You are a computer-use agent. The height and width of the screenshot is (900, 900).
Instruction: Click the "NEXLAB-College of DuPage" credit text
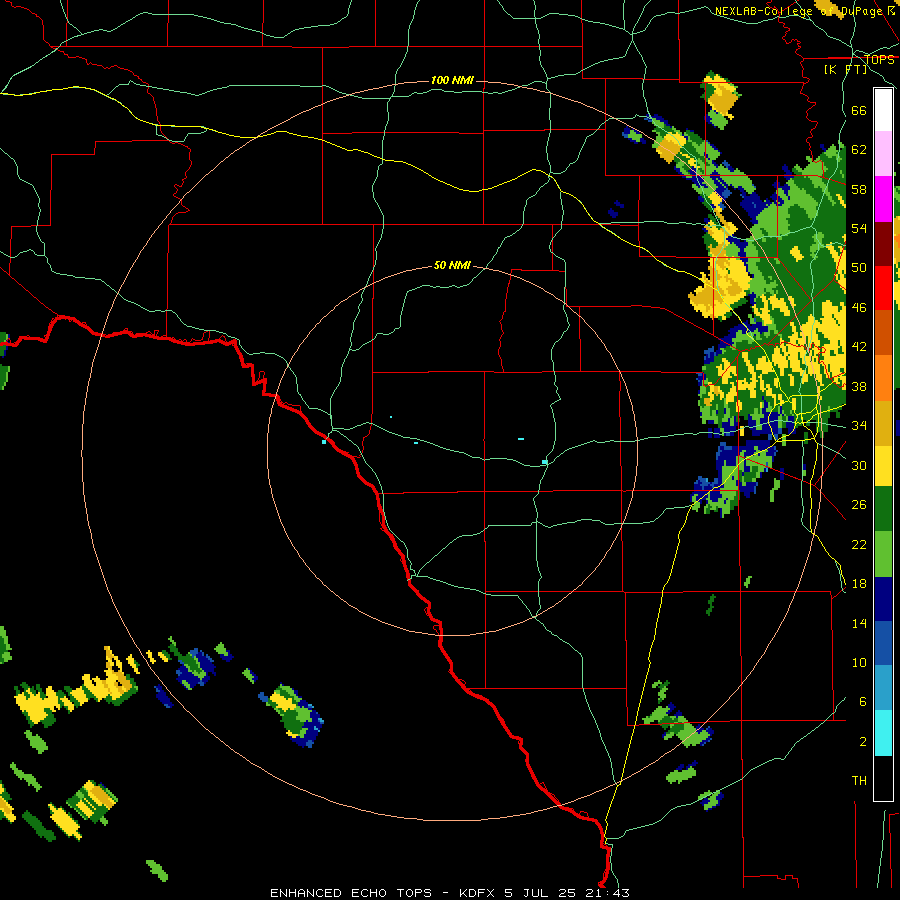click(798, 11)
